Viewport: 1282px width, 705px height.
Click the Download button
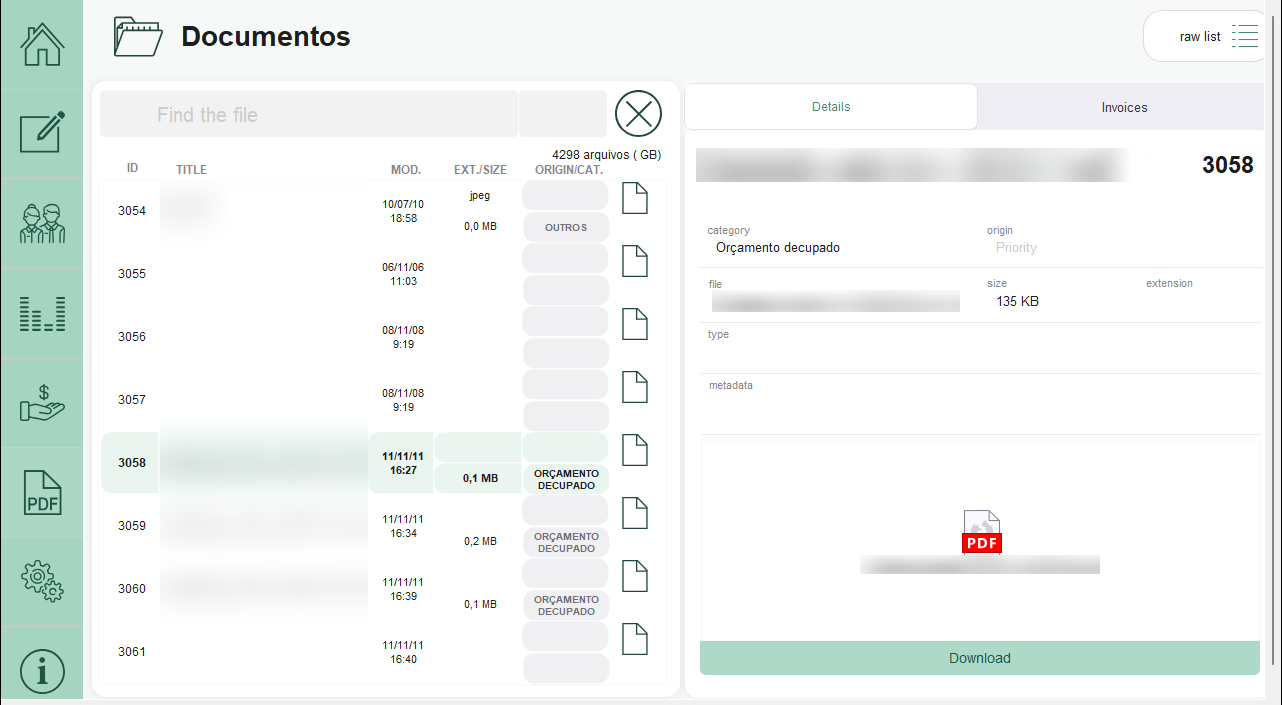tap(979, 658)
